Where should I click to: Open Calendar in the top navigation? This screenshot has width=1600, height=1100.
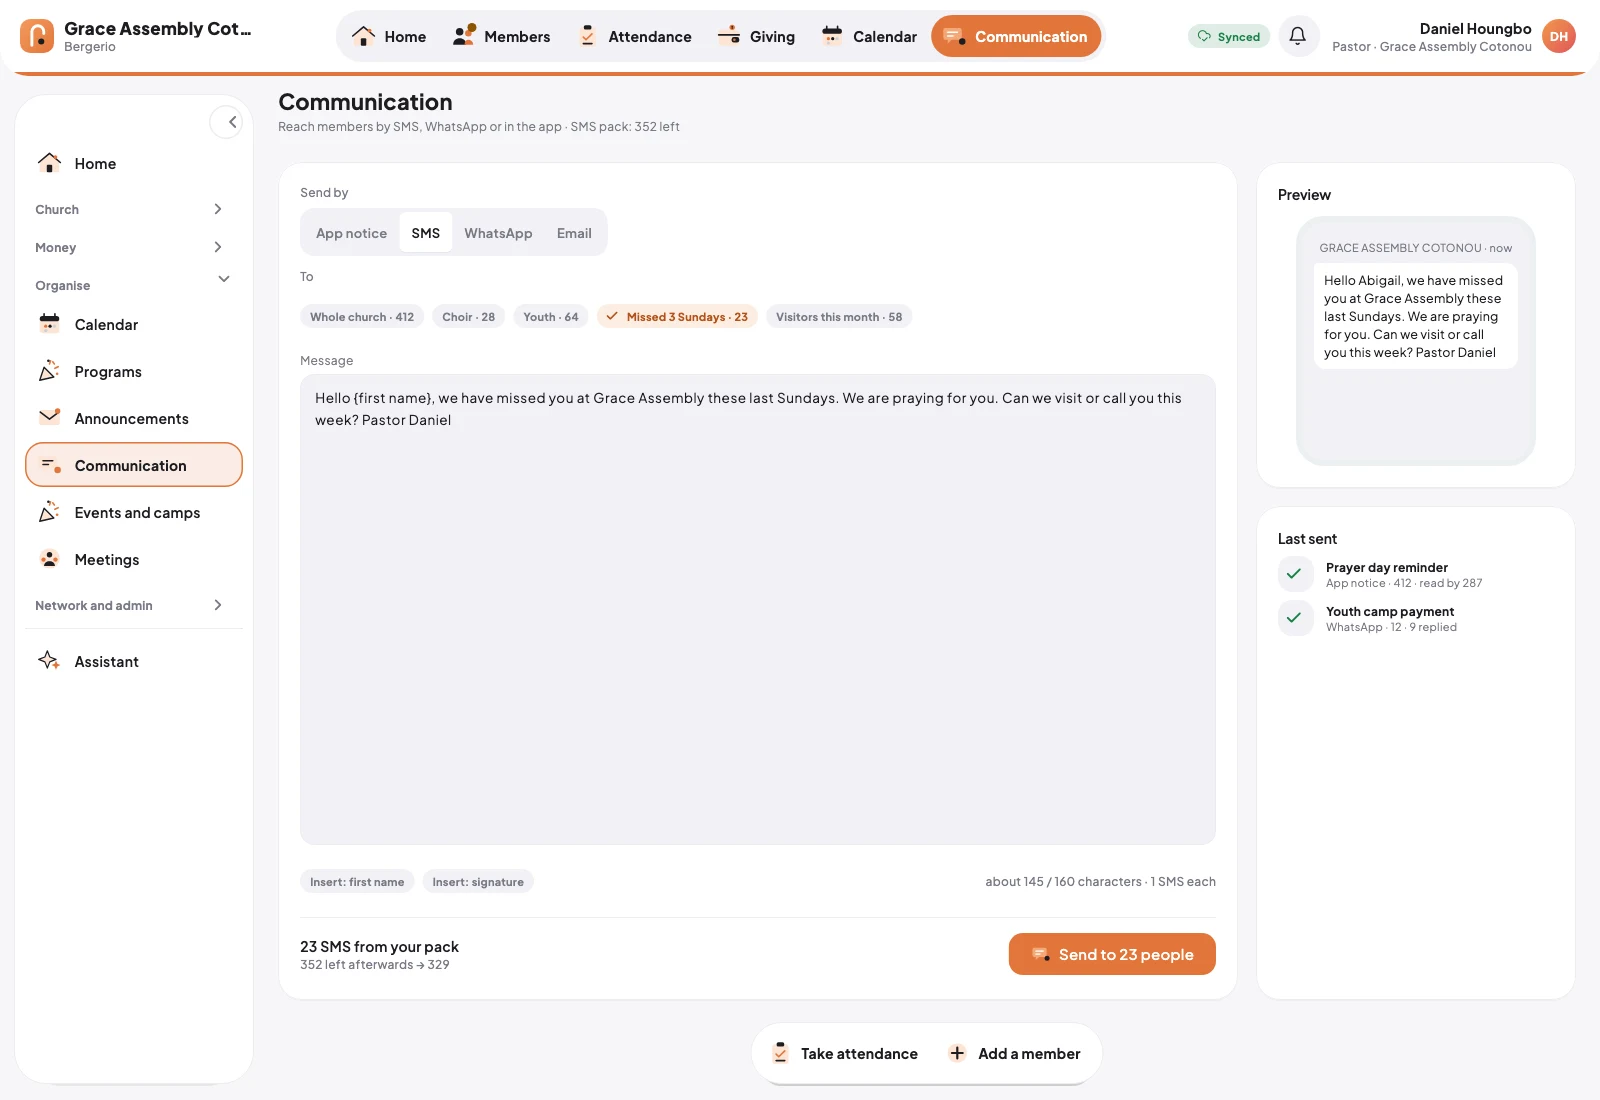click(869, 36)
